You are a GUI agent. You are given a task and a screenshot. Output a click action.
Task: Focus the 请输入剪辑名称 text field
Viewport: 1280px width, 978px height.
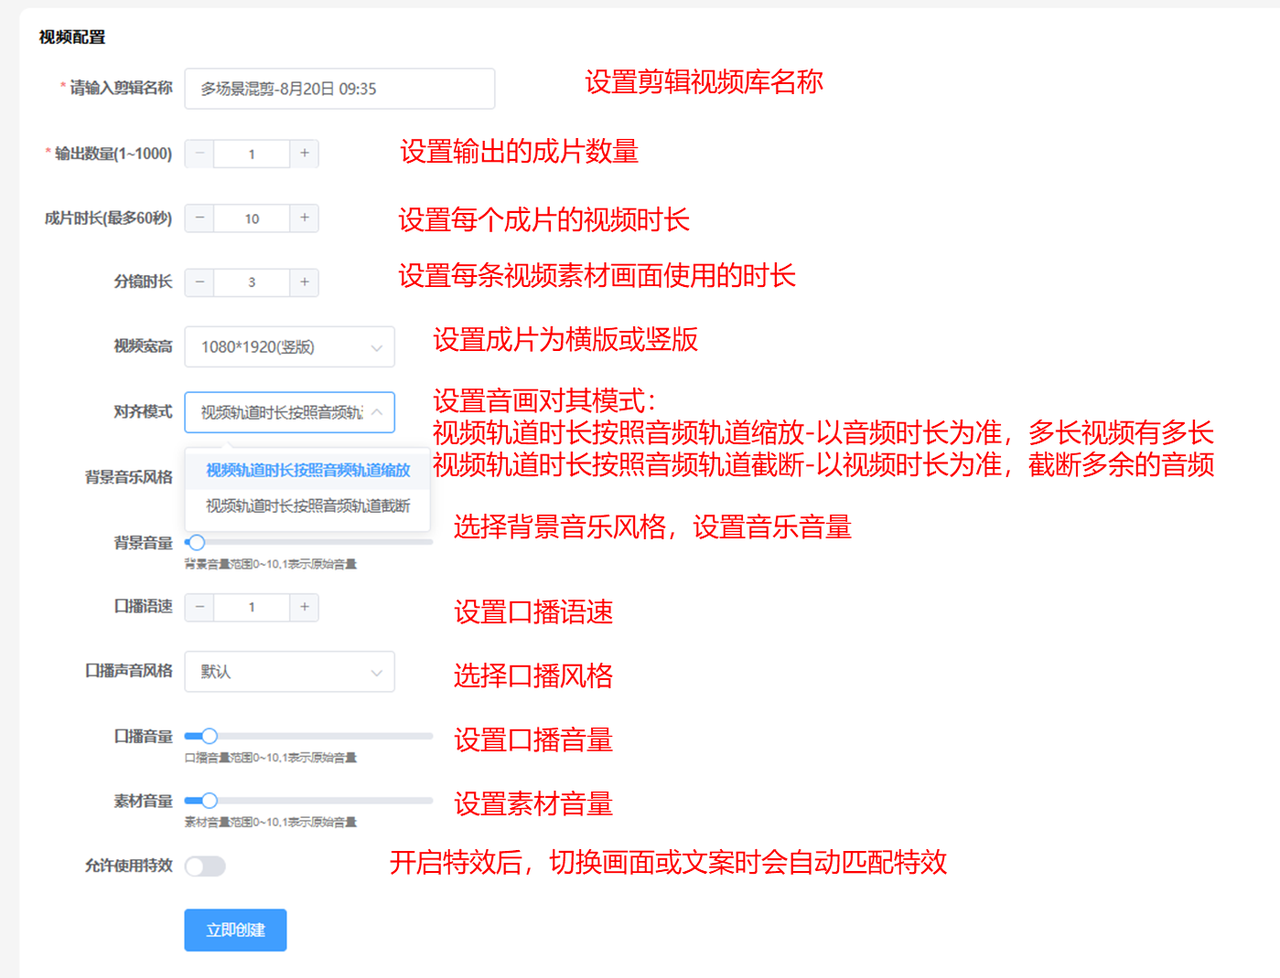339,89
